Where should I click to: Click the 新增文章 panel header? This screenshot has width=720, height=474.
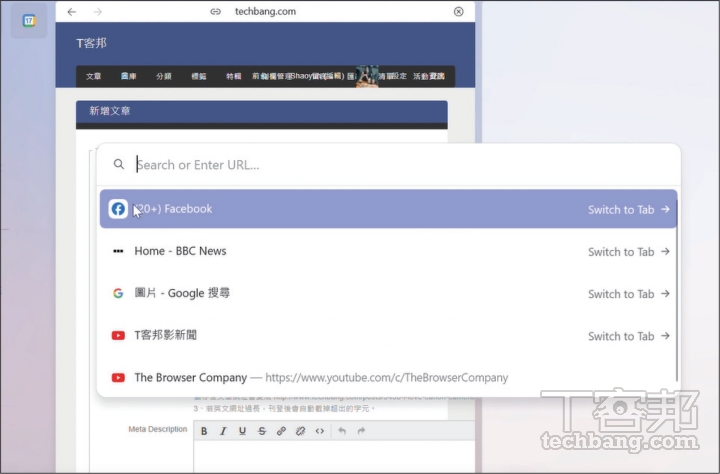tap(262, 112)
